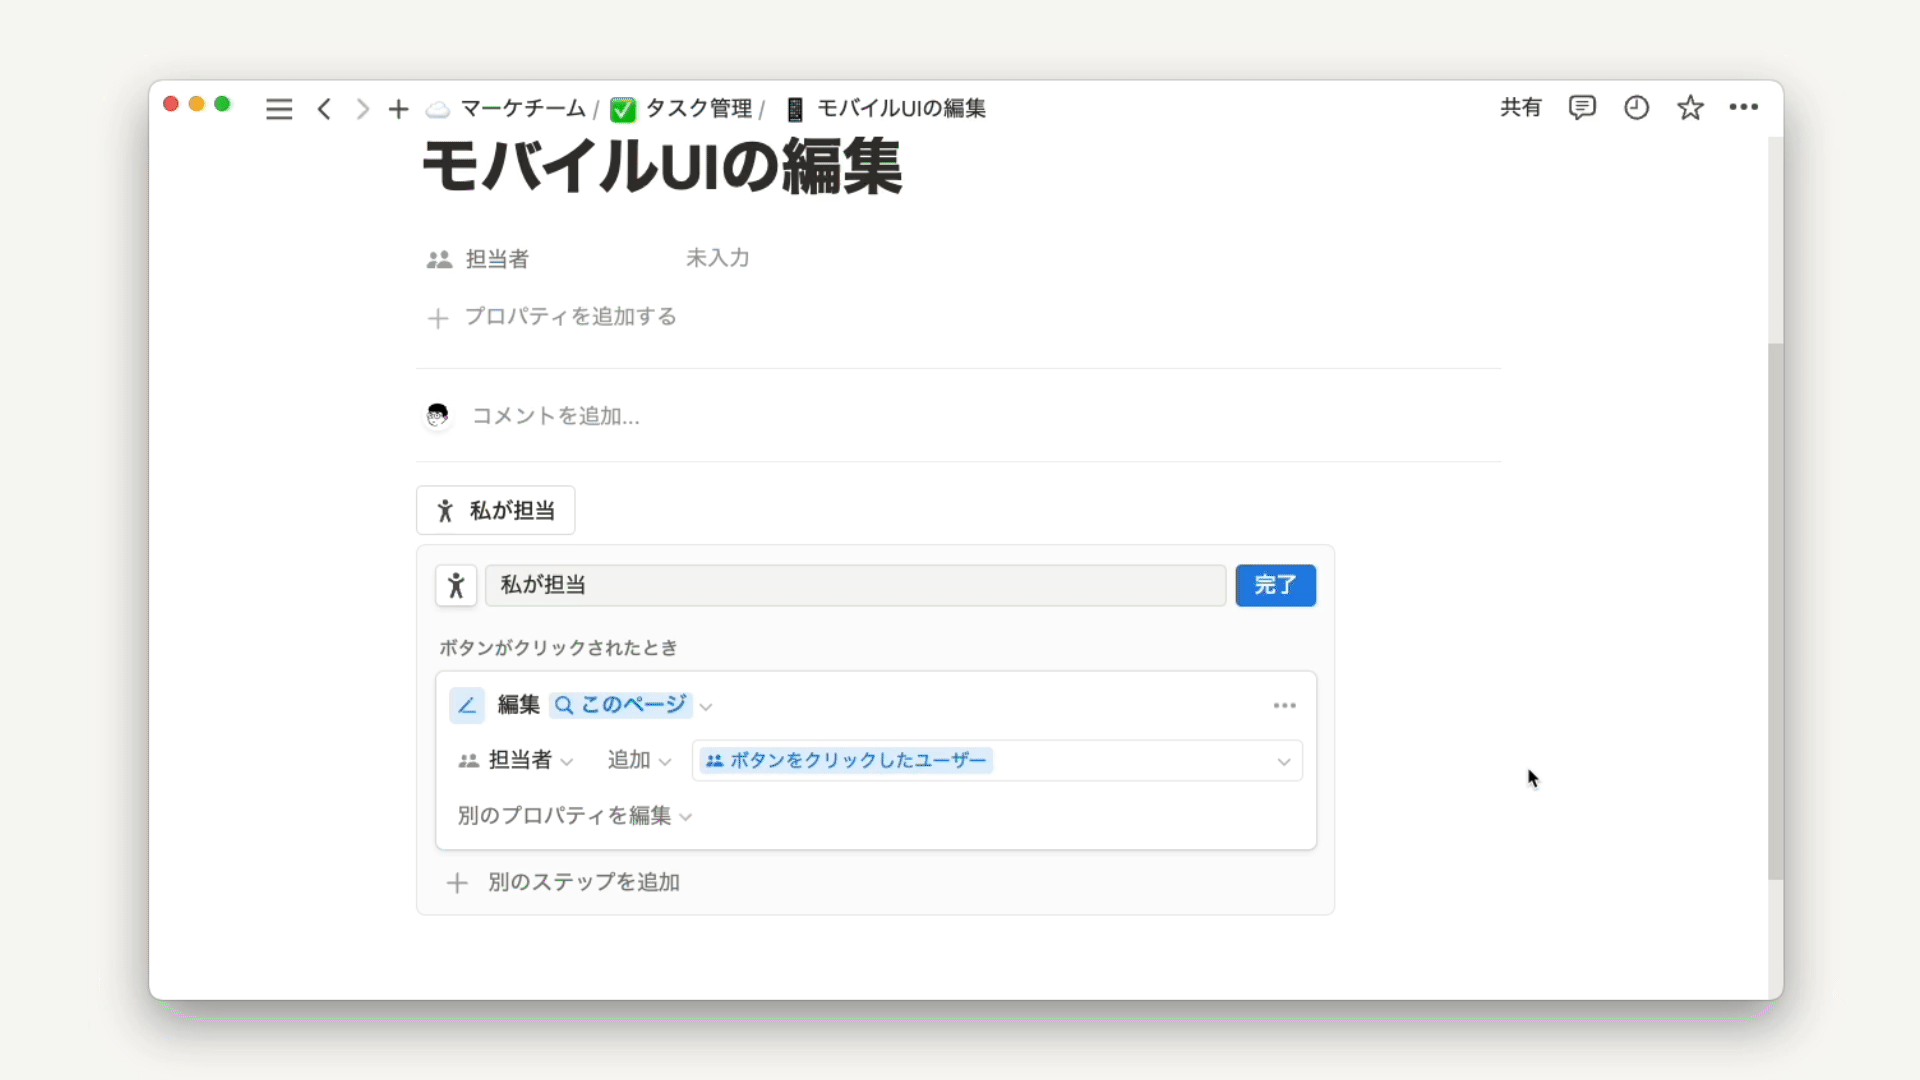Expand the ボタンをクリックしたユーザー value selector arrow

pos(1283,761)
